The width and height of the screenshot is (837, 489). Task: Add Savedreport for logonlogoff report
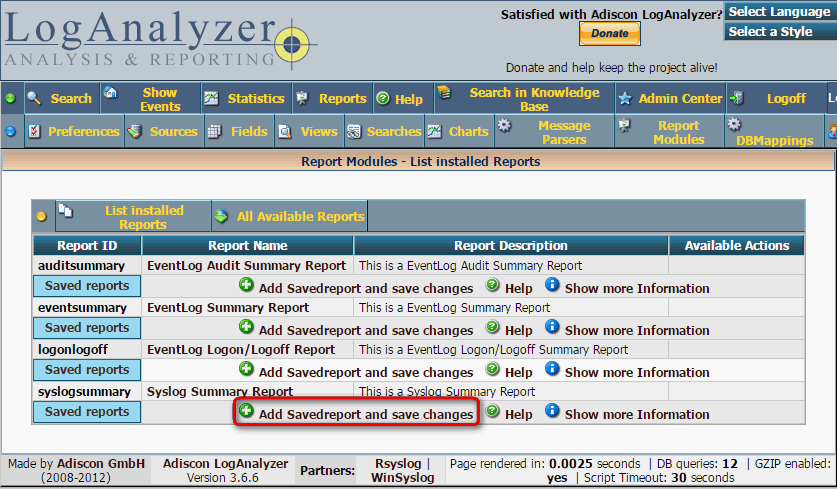pos(366,373)
